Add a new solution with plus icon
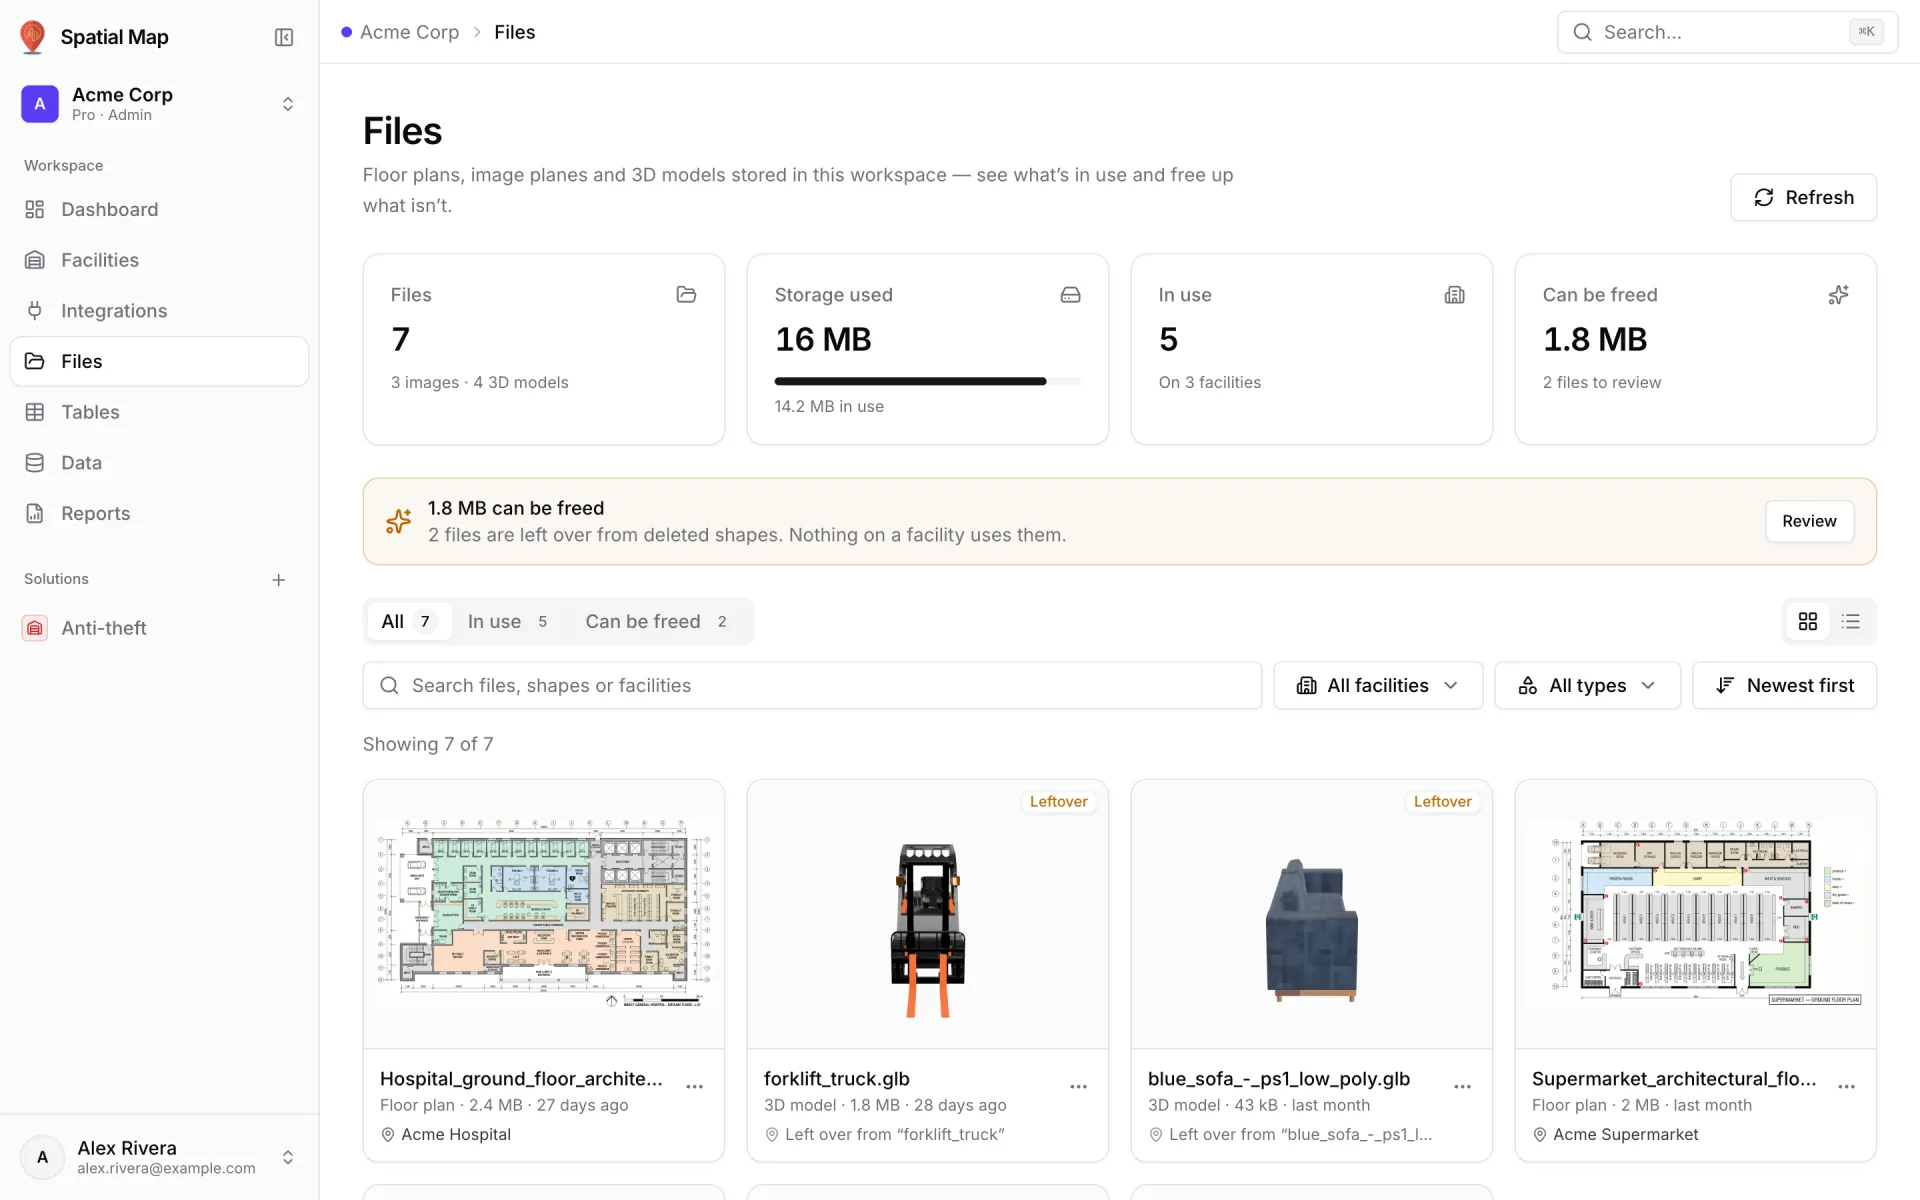Image resolution: width=1920 pixels, height=1200 pixels. (279, 580)
